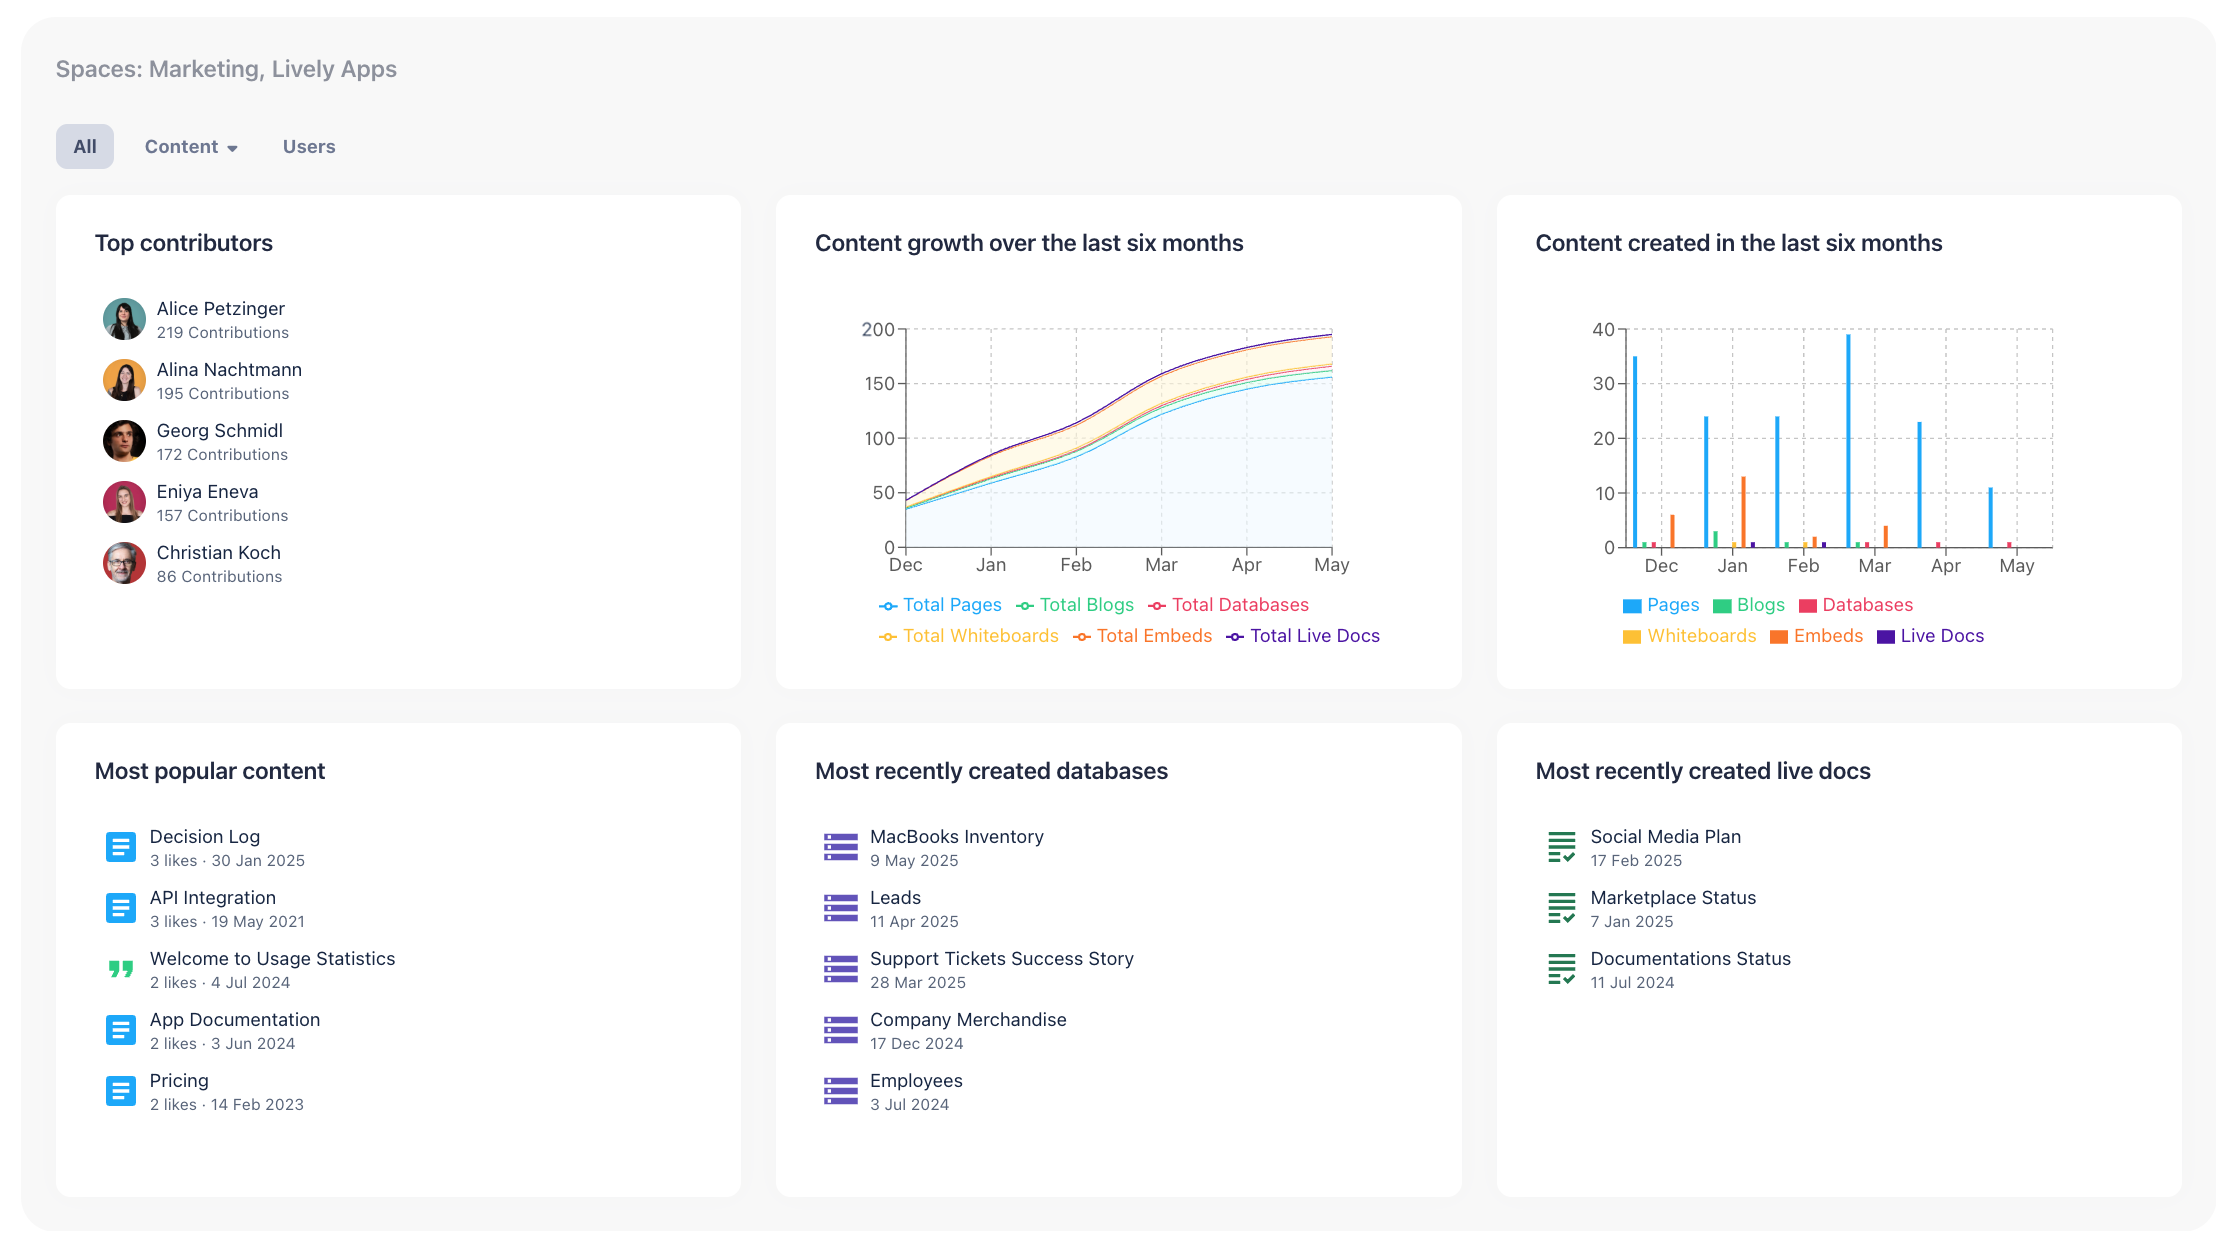Toggle the Blogs legend entry
The height and width of the screenshot is (1246, 2234).
1749,605
